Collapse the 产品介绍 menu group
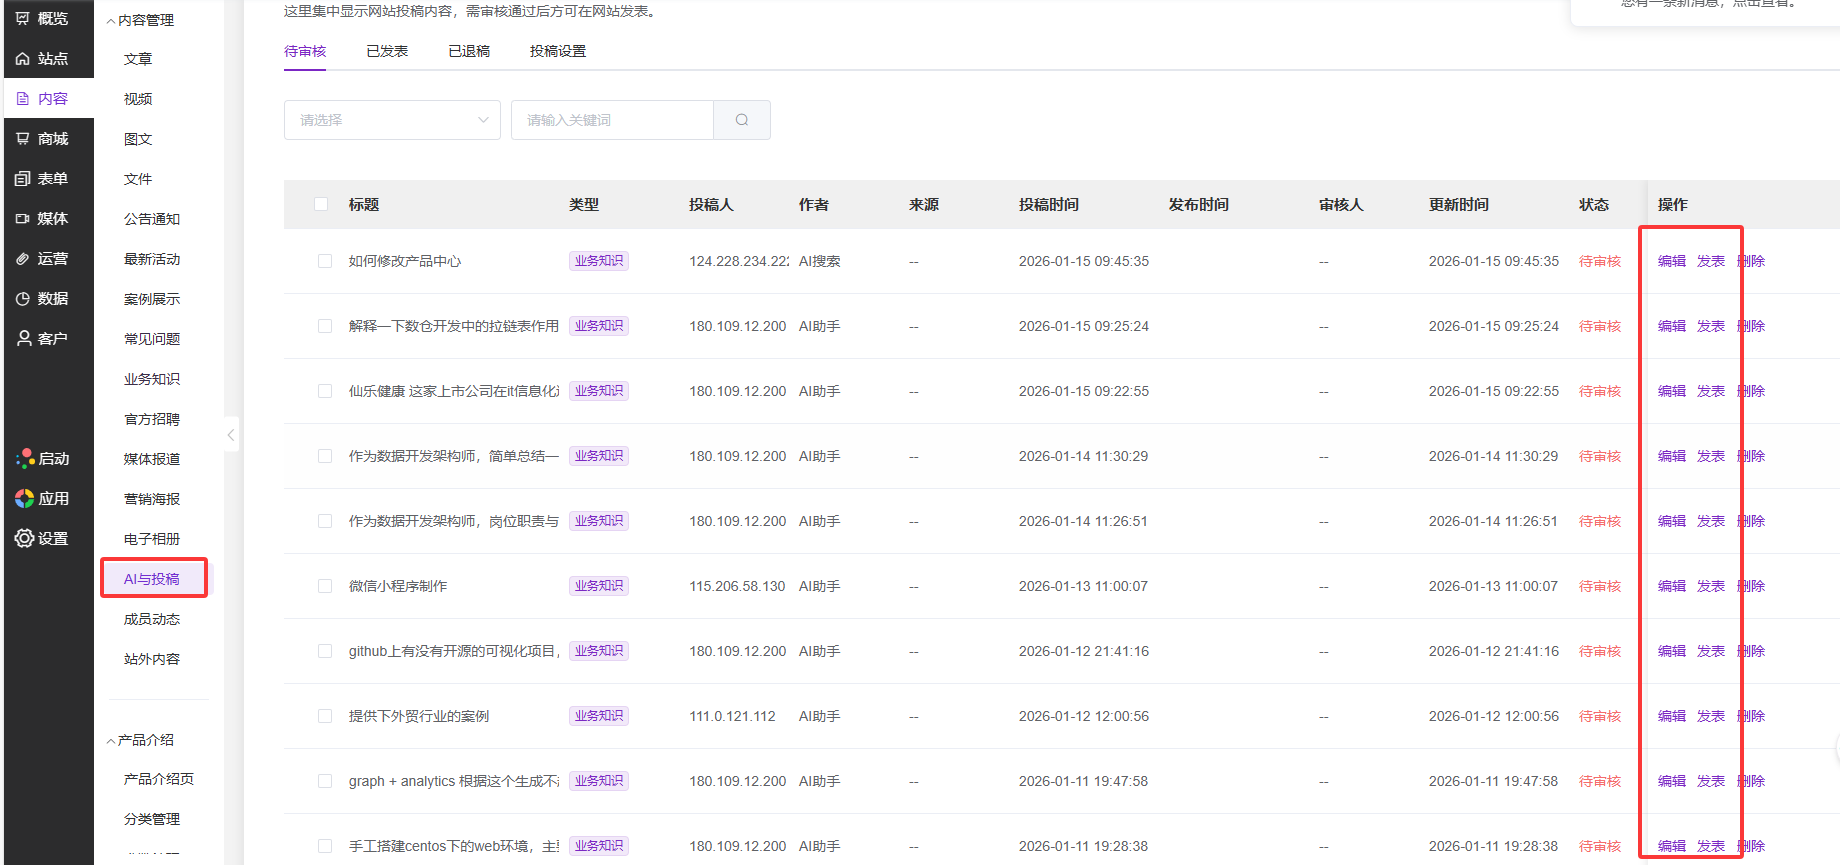The width and height of the screenshot is (1840, 865). click(x=111, y=741)
